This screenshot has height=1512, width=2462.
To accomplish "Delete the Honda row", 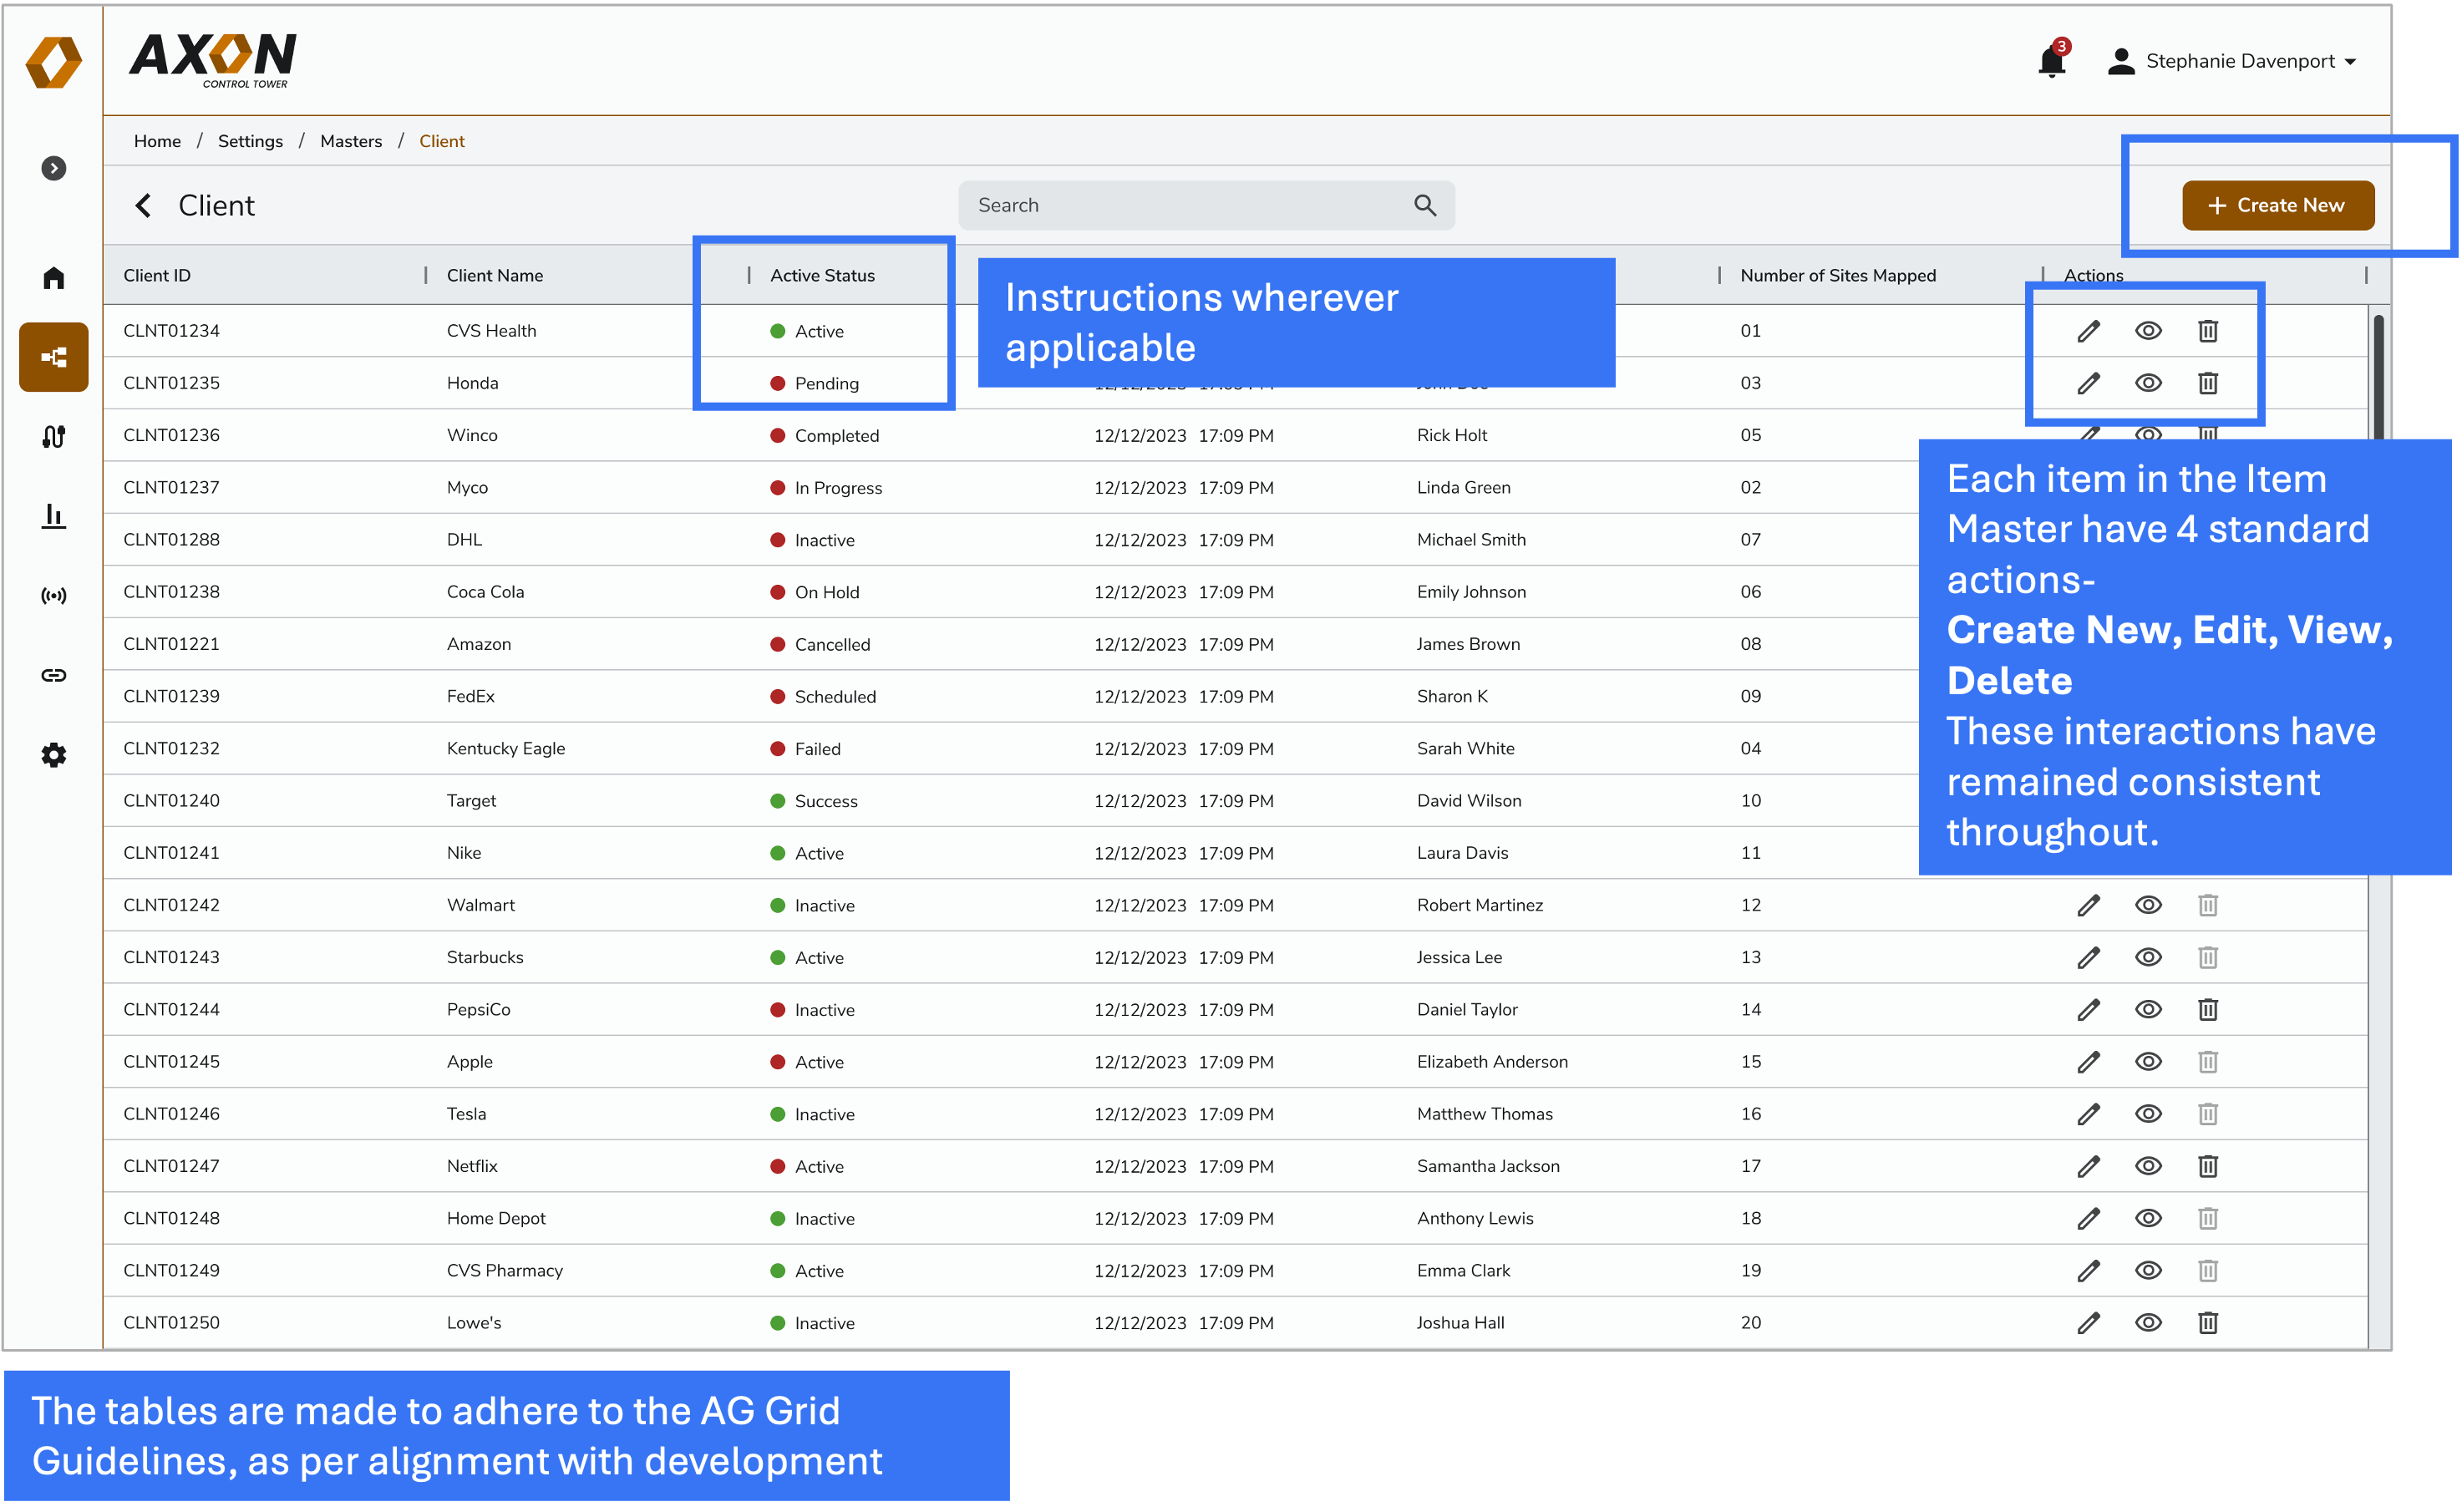I will [2208, 383].
